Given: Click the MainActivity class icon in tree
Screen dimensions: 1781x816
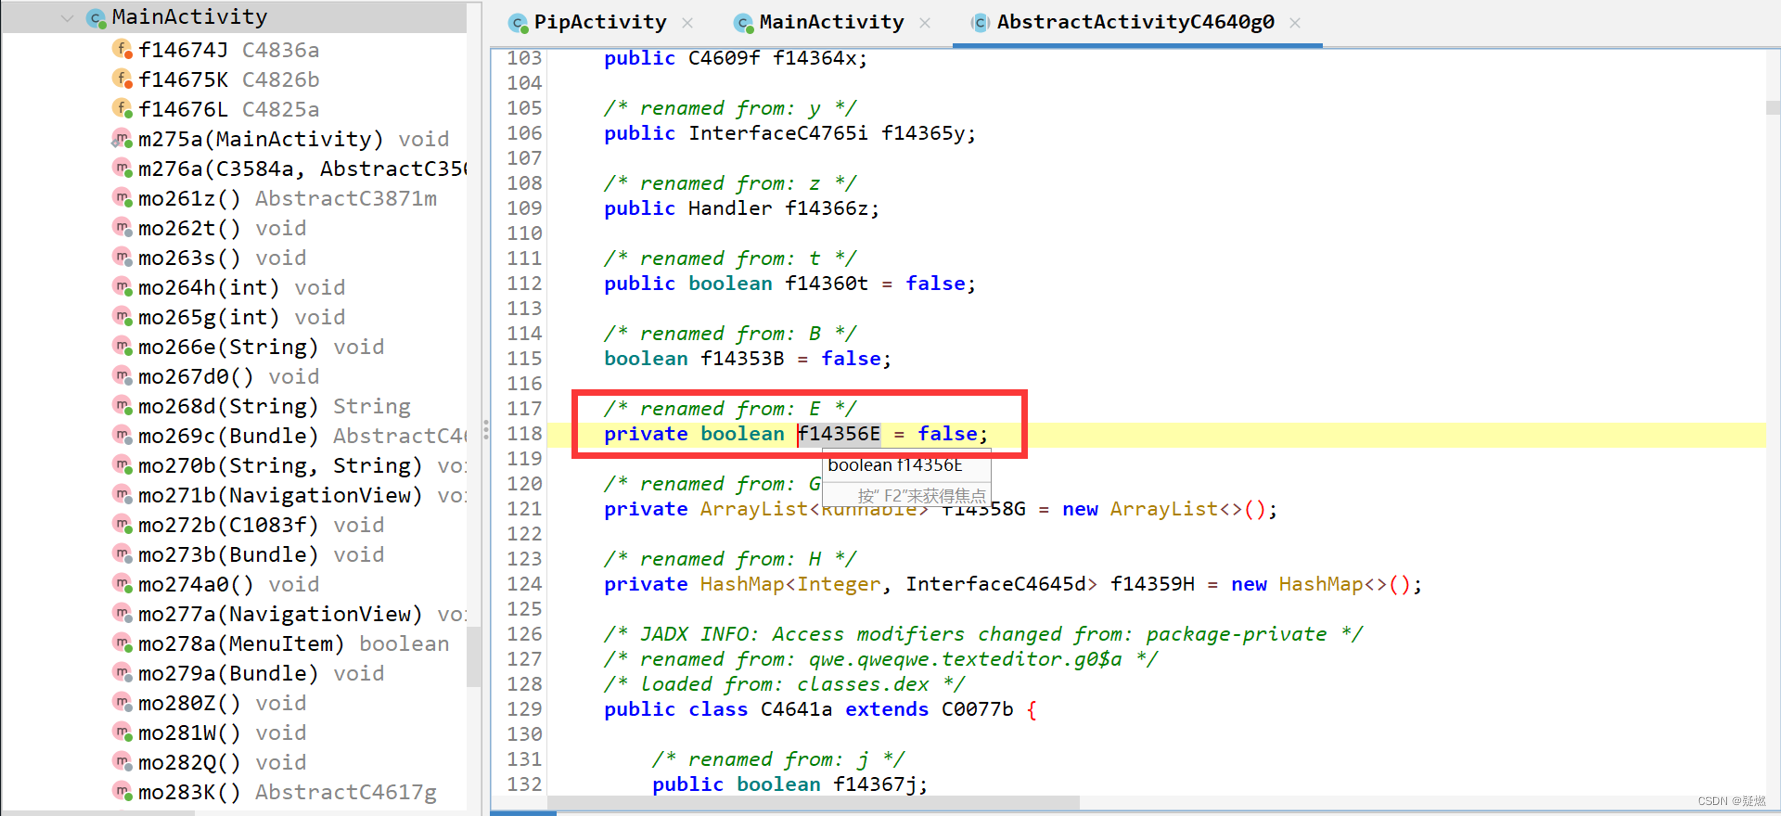Looking at the screenshot, I should coord(96,18).
